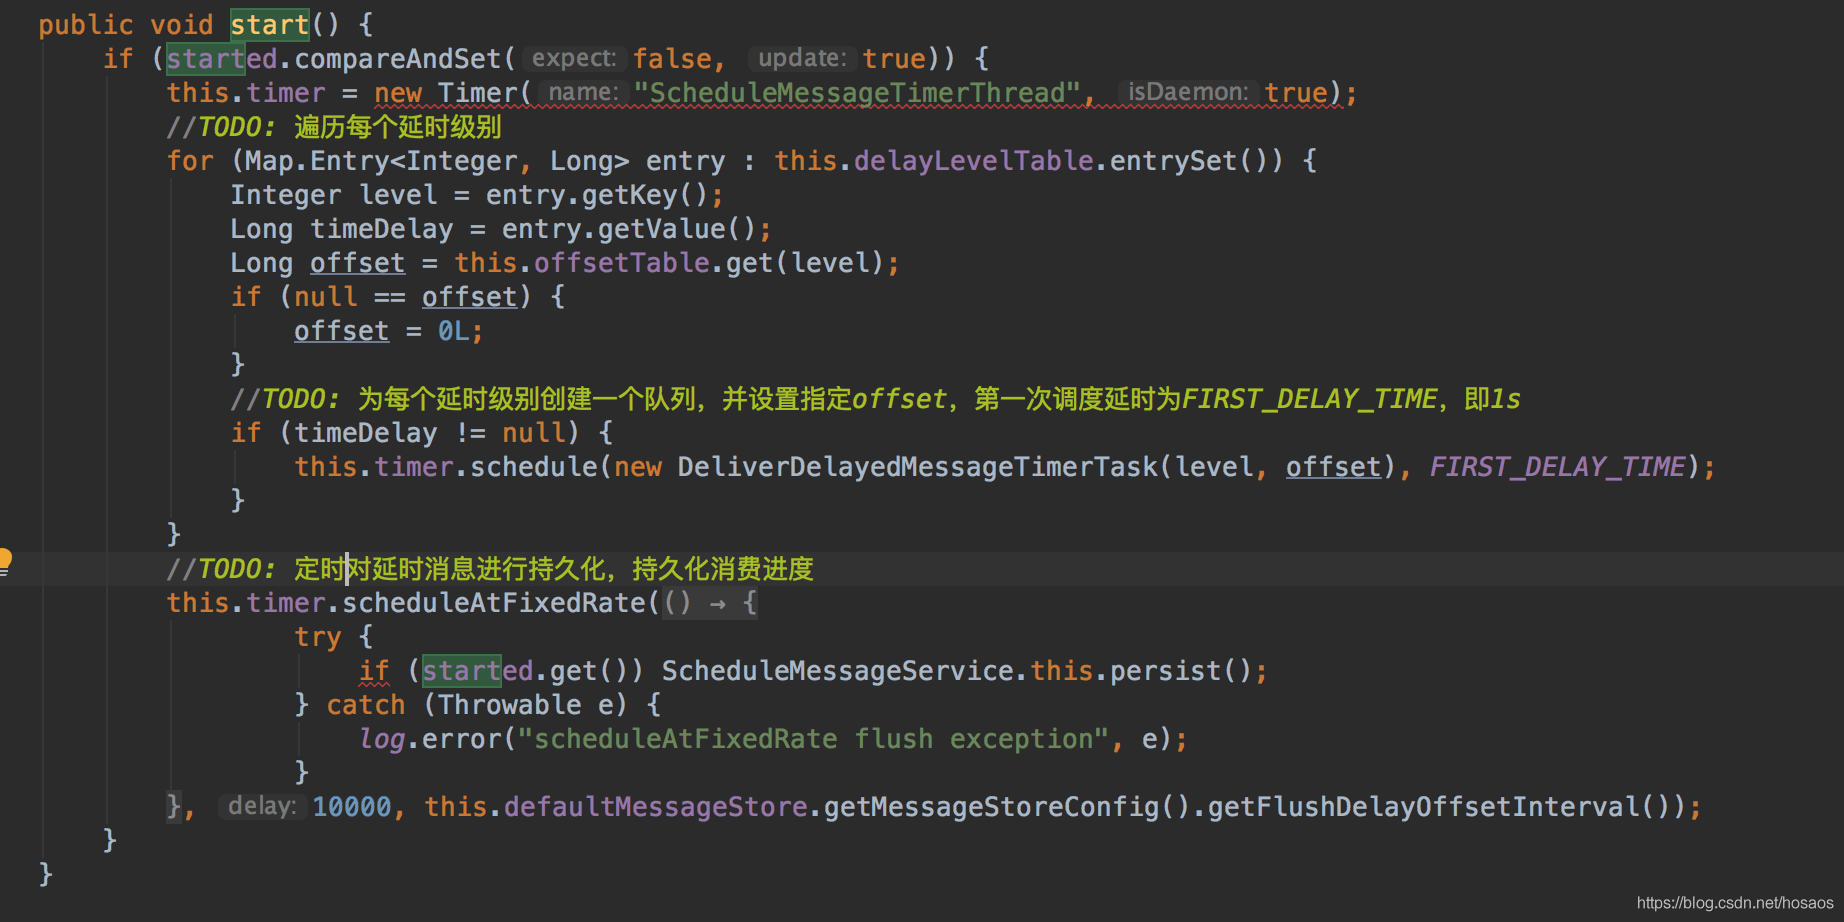The image size is (1844, 922).
Task: Click the 10000 numeric literal
Action: (x=352, y=807)
